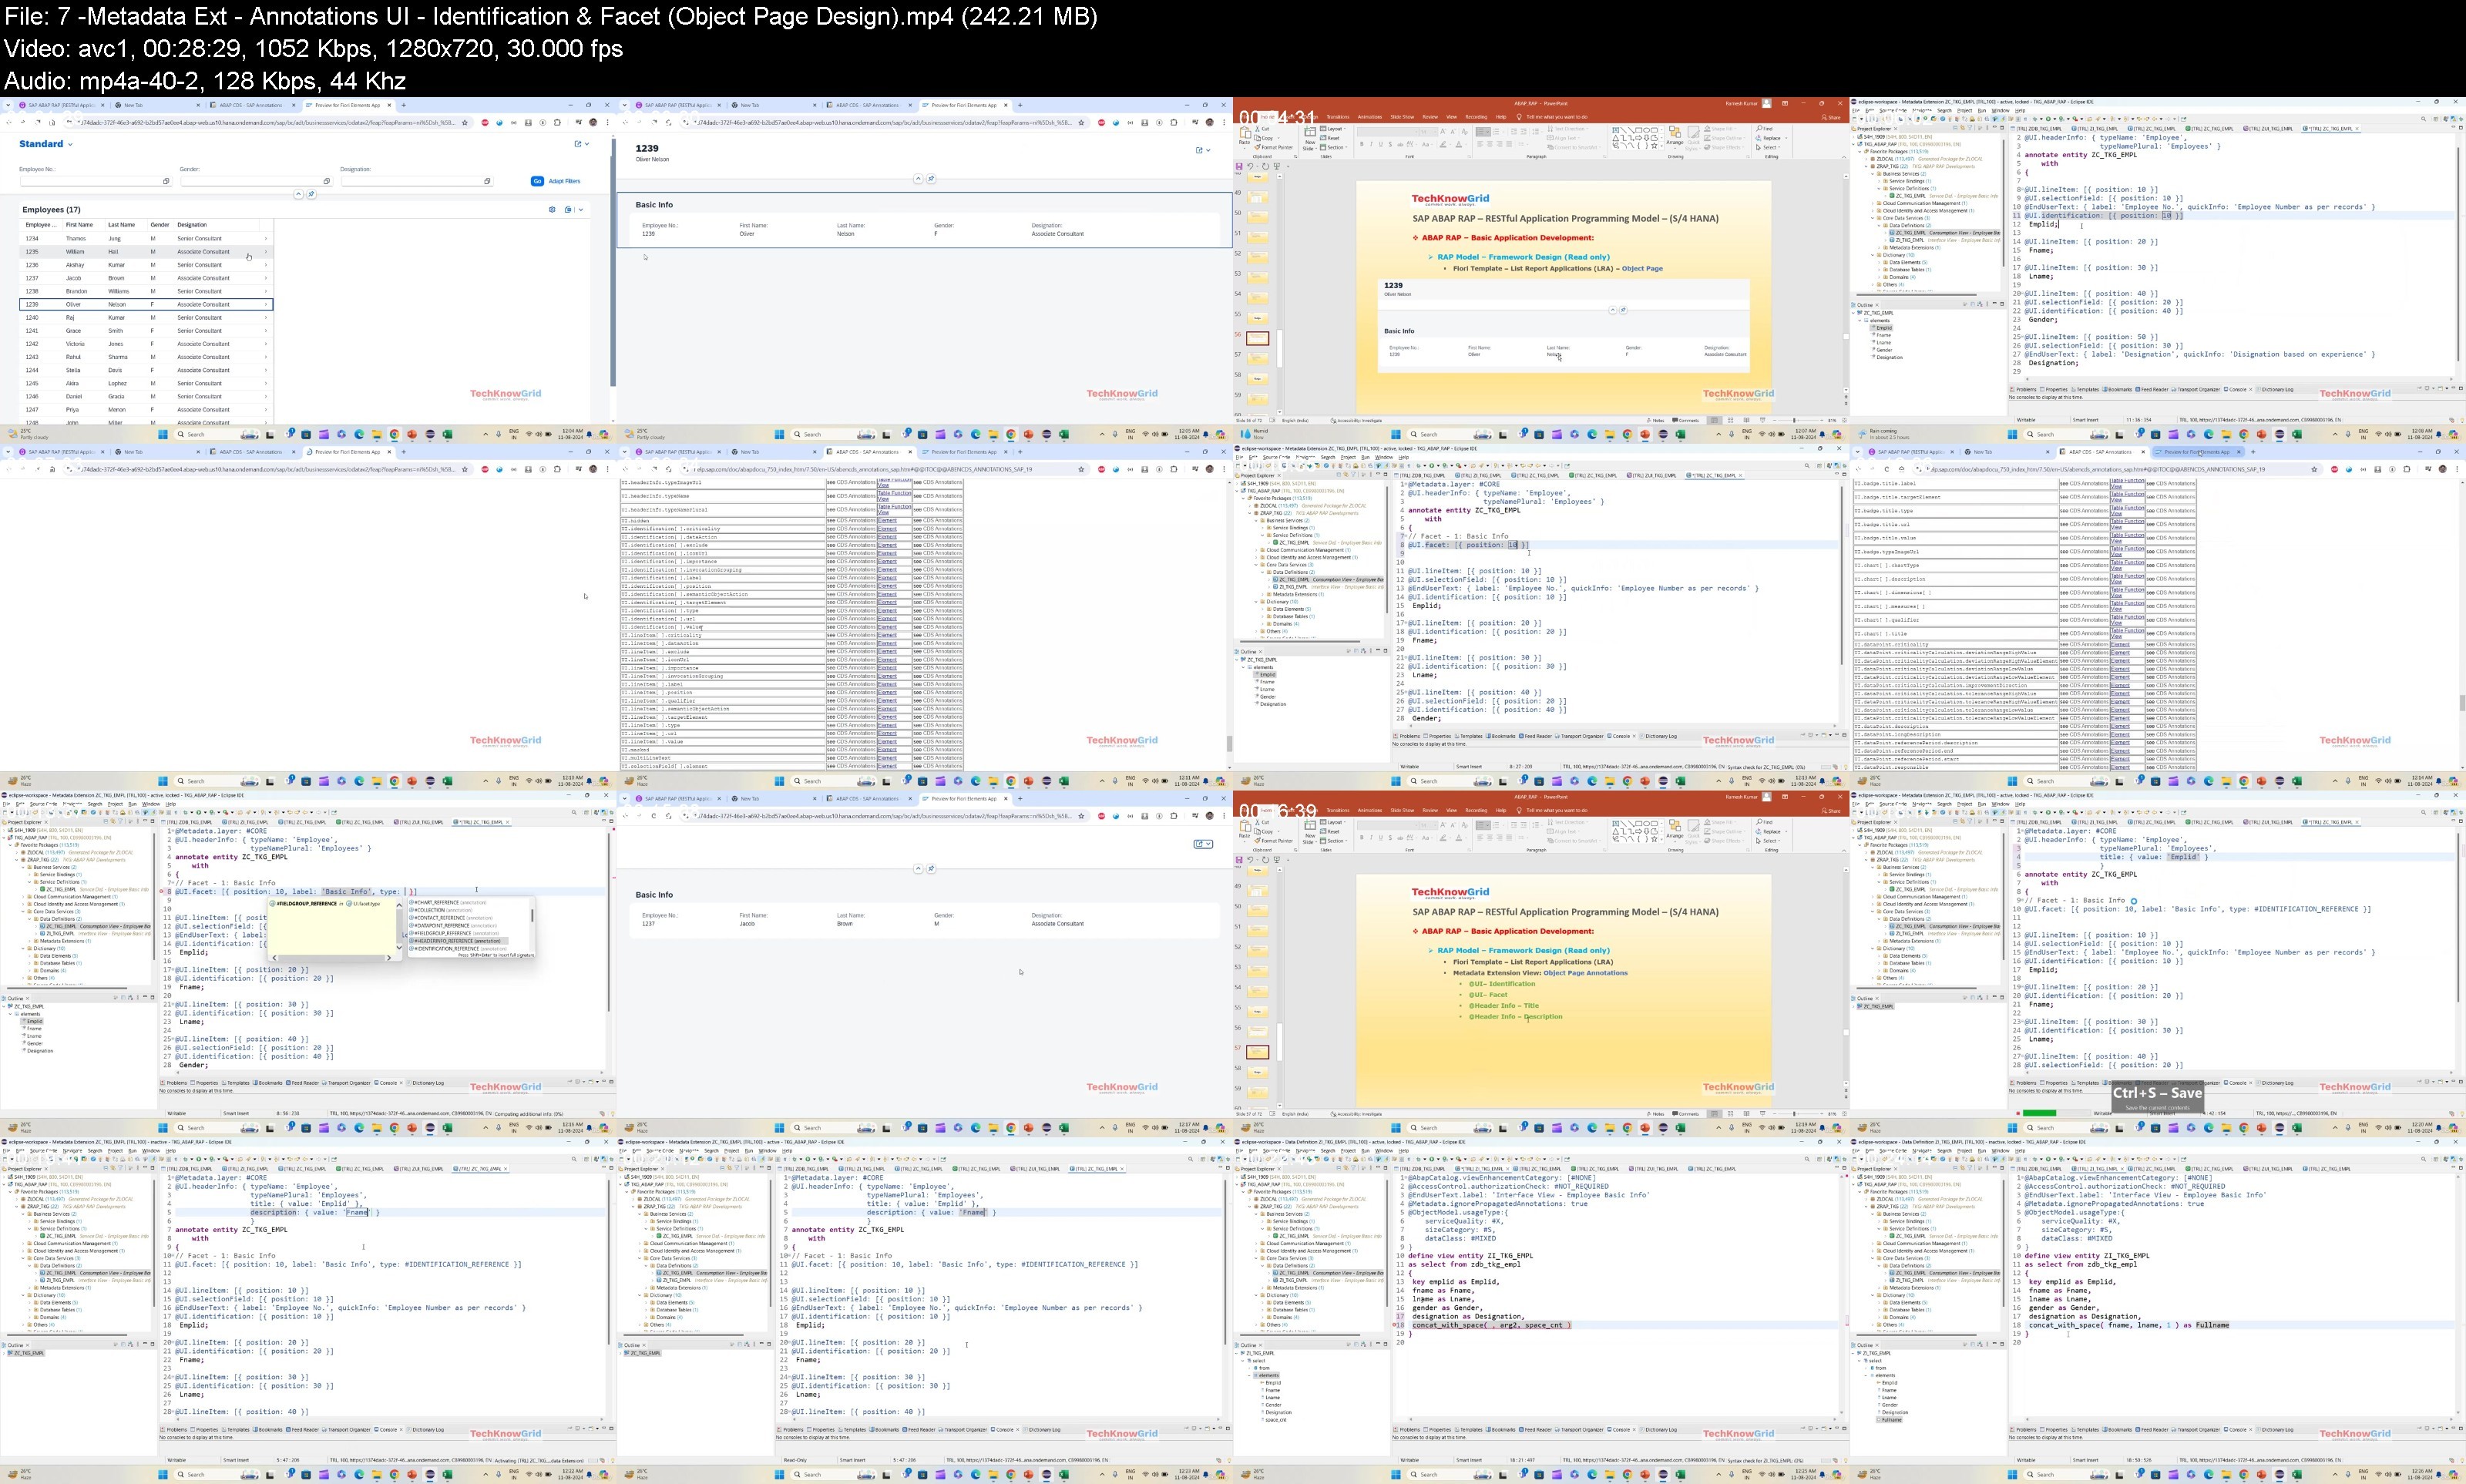The image size is (2466, 1484).
Task: Click the Go button beside Adapt Filters
Action: coord(537,181)
